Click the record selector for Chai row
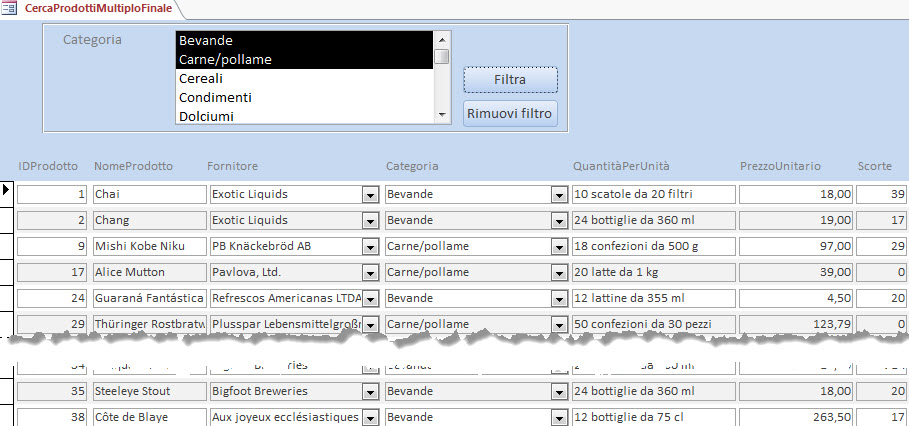Image resolution: width=909 pixels, height=426 pixels. (6, 195)
